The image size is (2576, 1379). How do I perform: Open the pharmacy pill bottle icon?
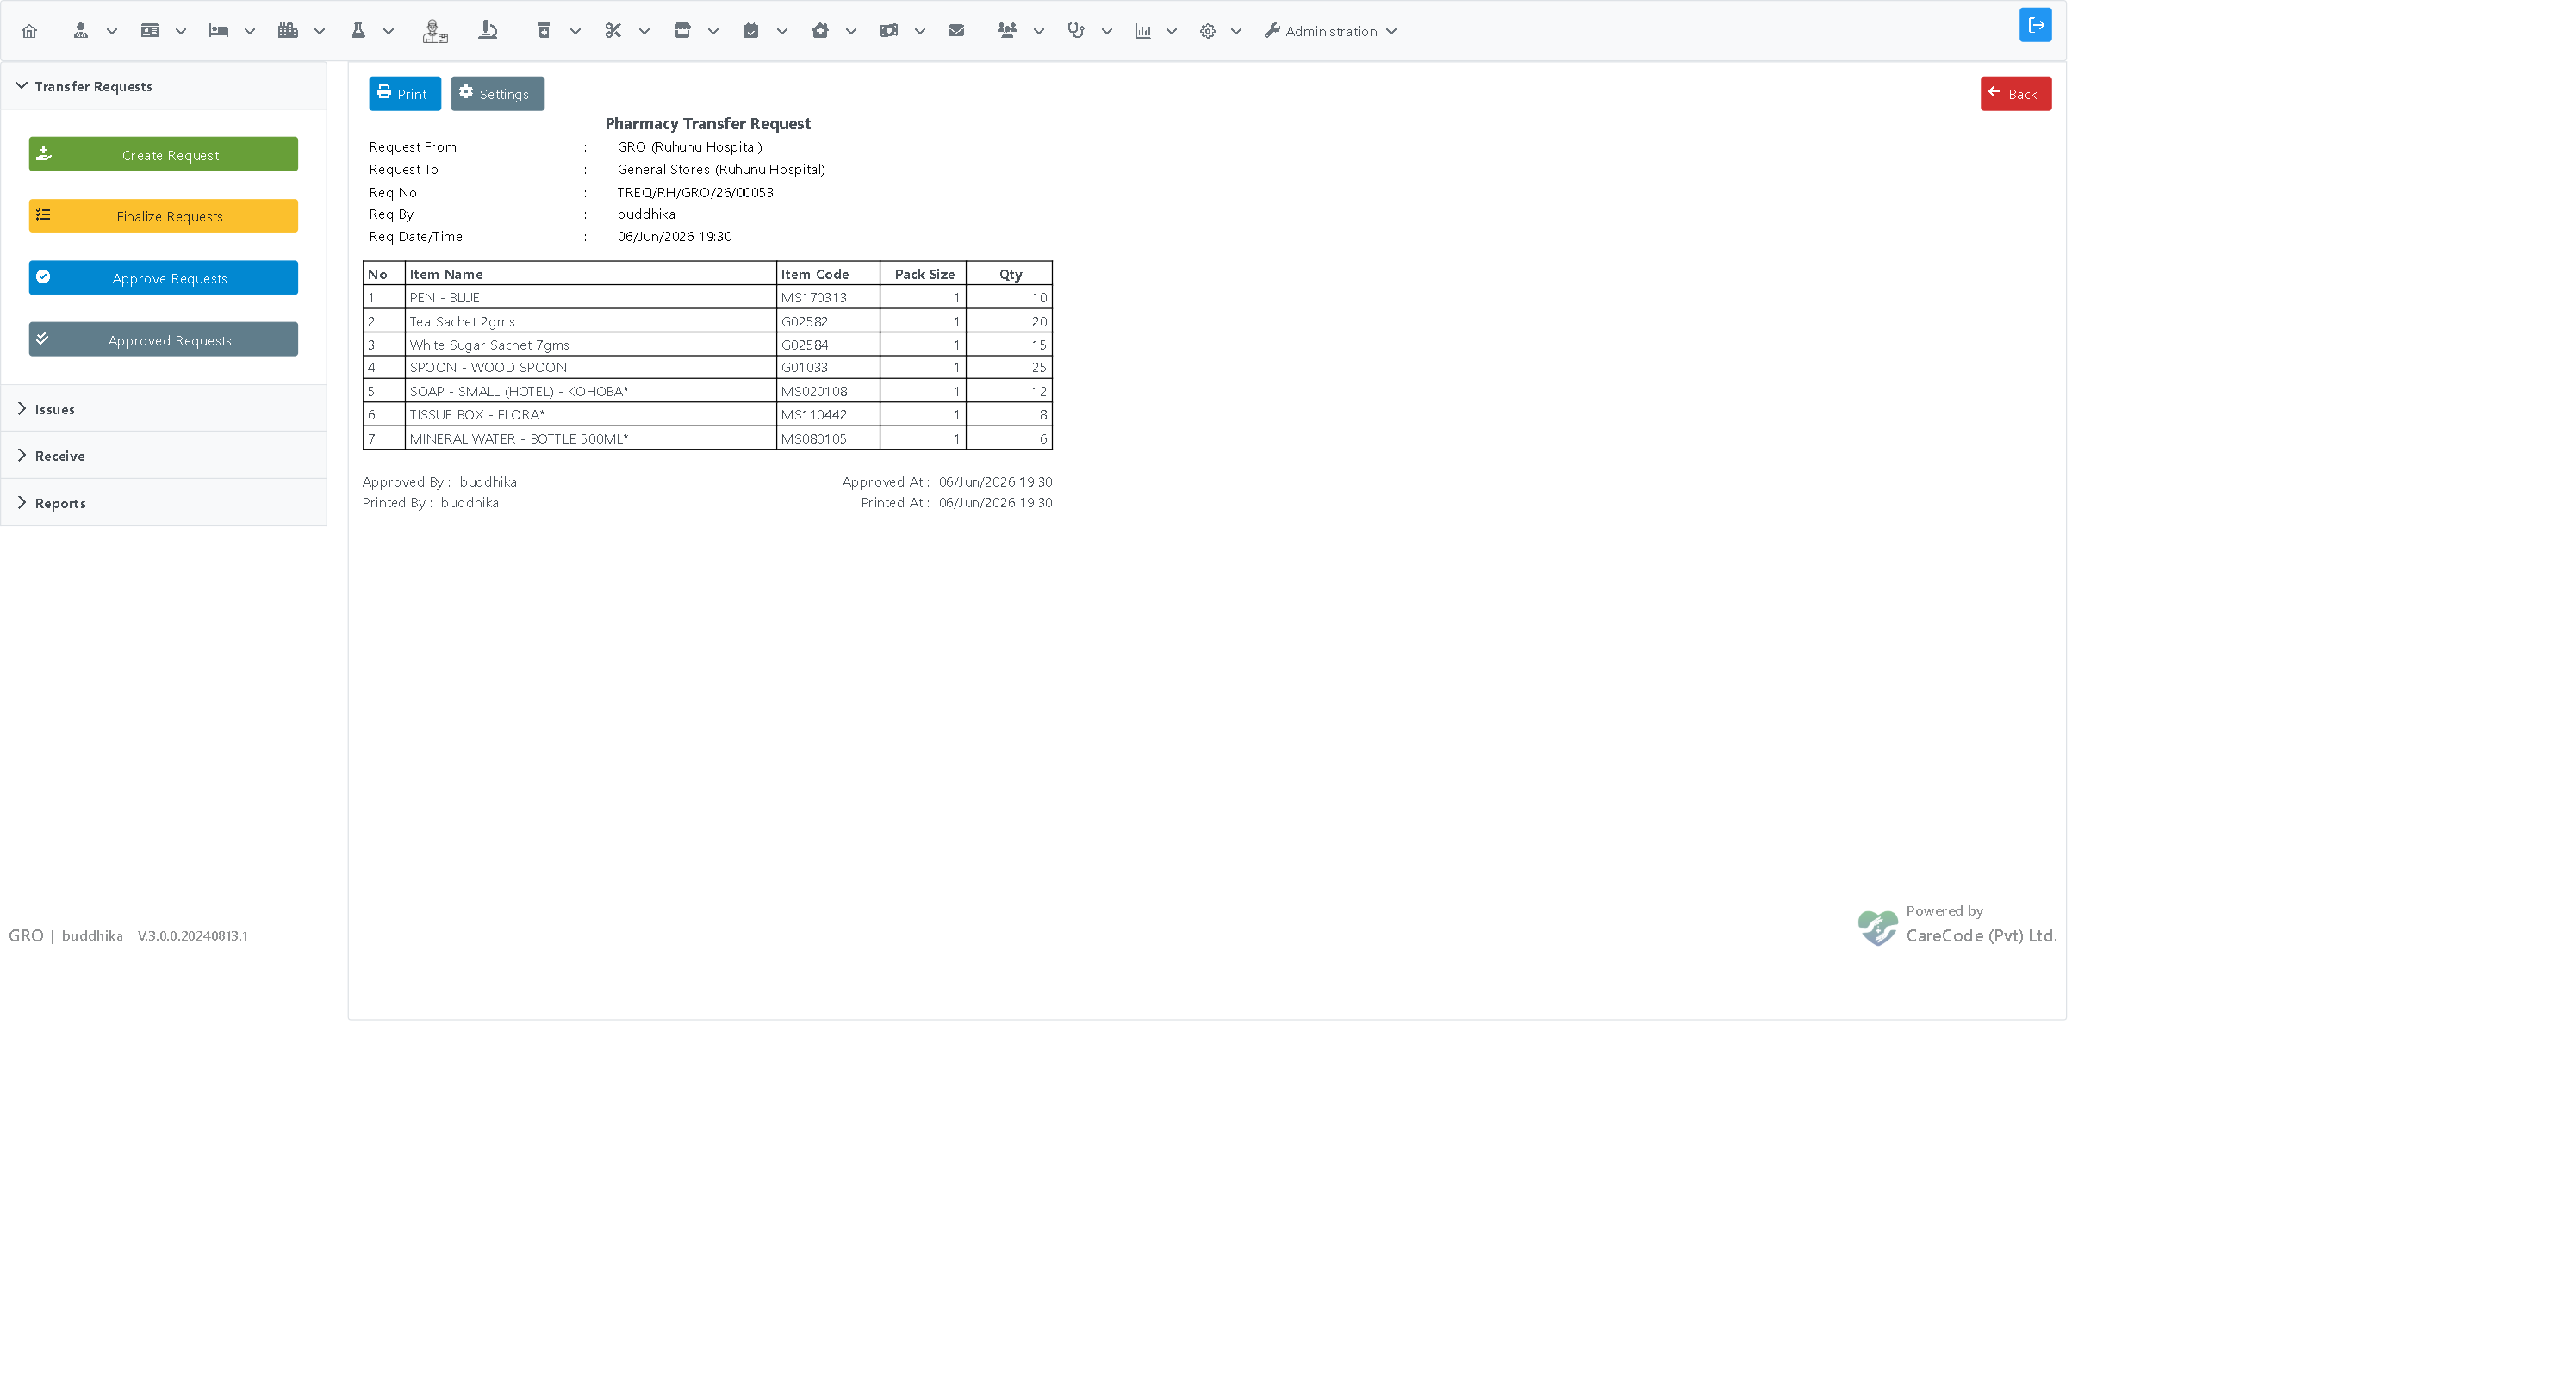coord(544,31)
